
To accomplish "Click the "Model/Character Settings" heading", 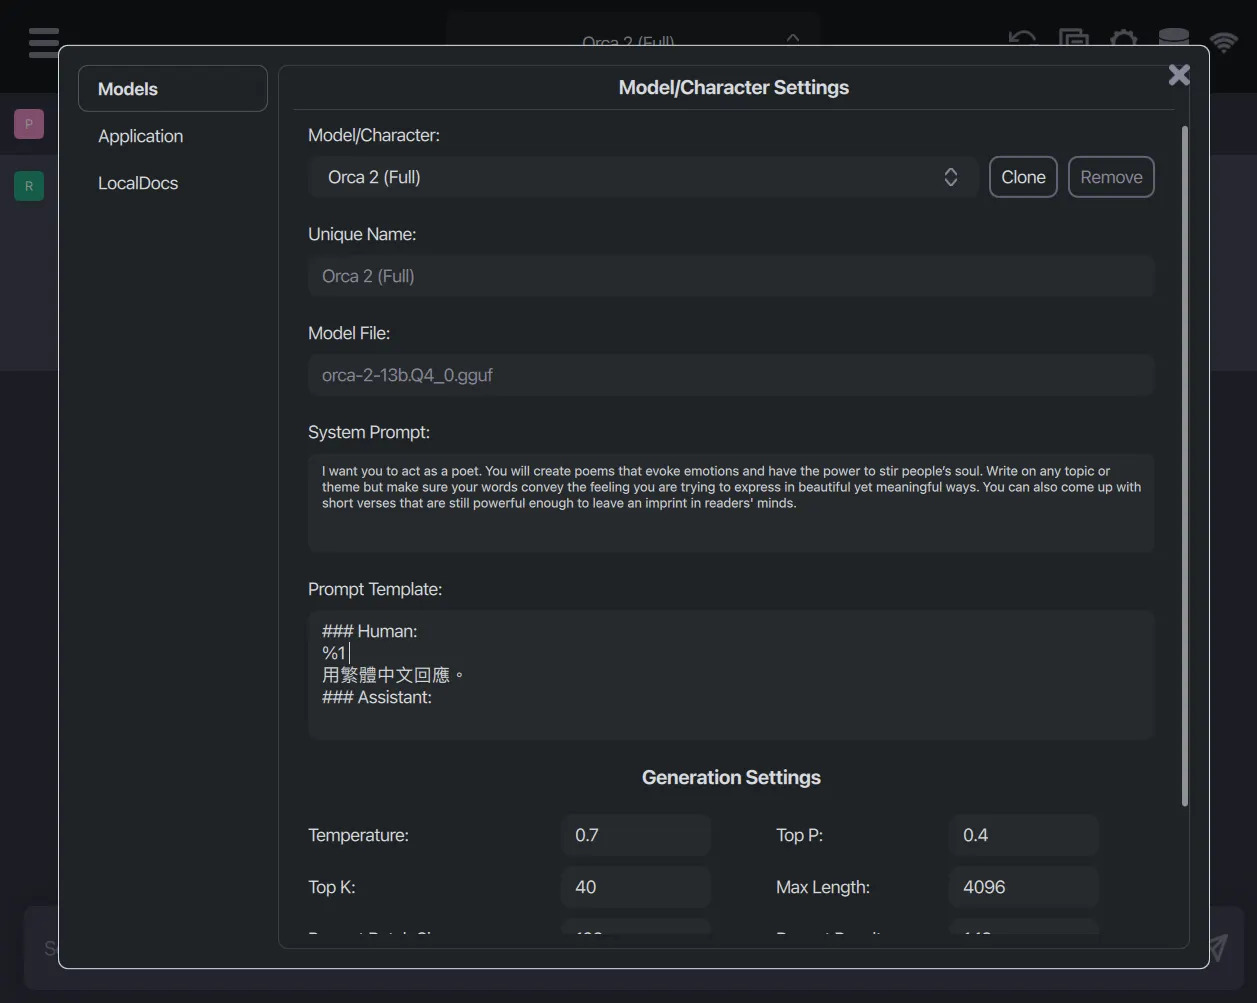I will [734, 87].
